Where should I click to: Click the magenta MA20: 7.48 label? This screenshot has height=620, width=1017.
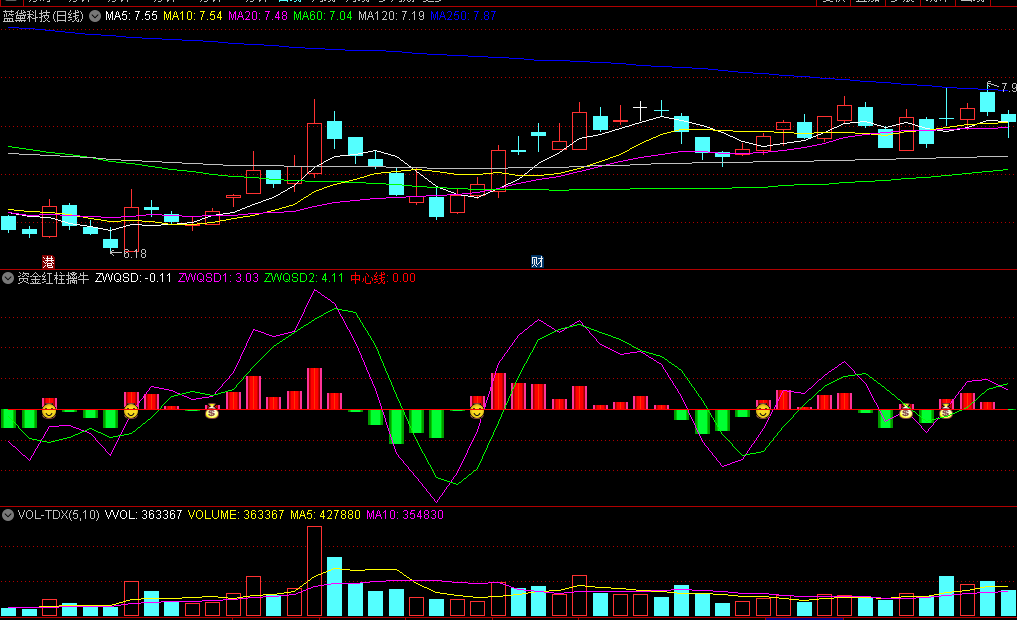click(257, 16)
